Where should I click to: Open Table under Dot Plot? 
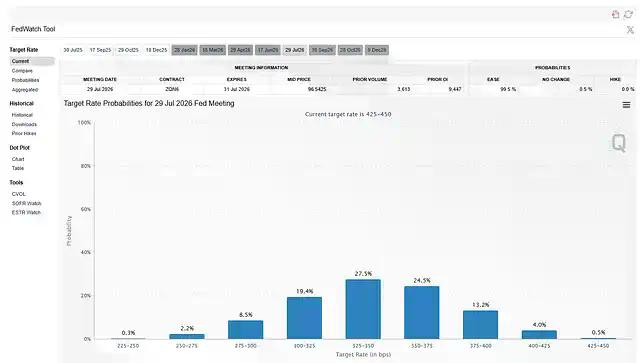tap(18, 168)
